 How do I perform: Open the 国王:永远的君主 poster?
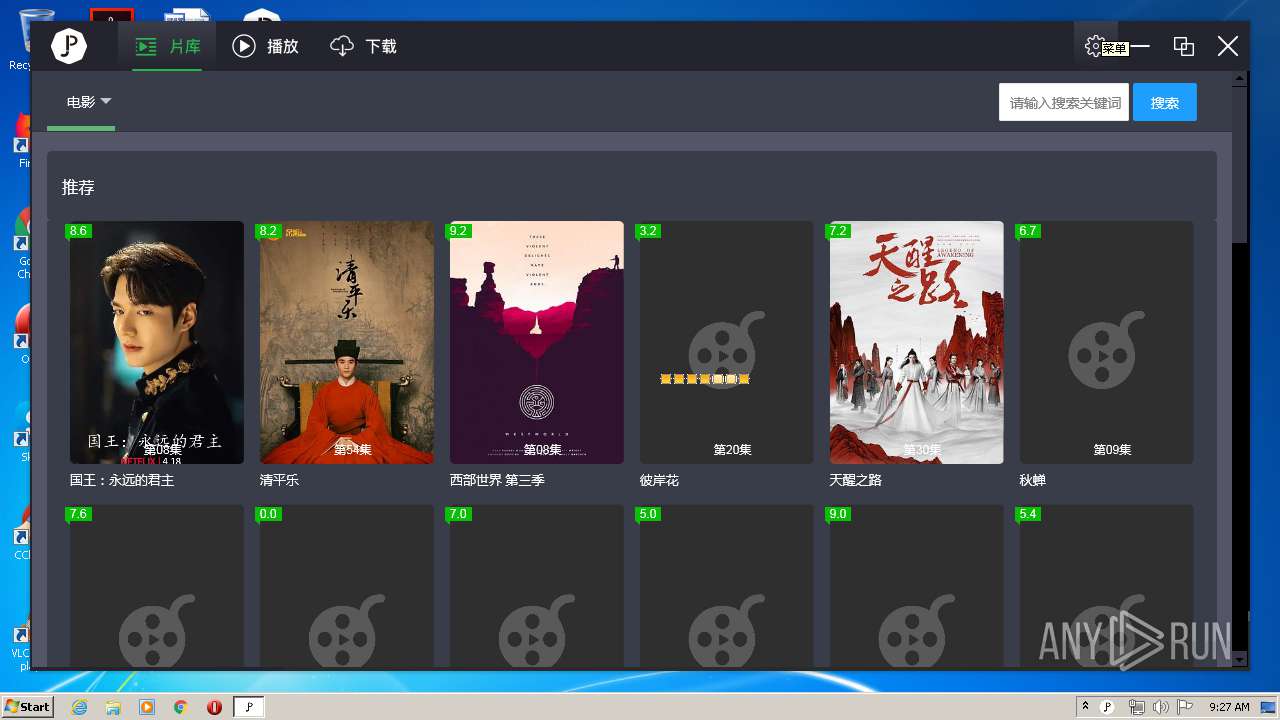[157, 342]
